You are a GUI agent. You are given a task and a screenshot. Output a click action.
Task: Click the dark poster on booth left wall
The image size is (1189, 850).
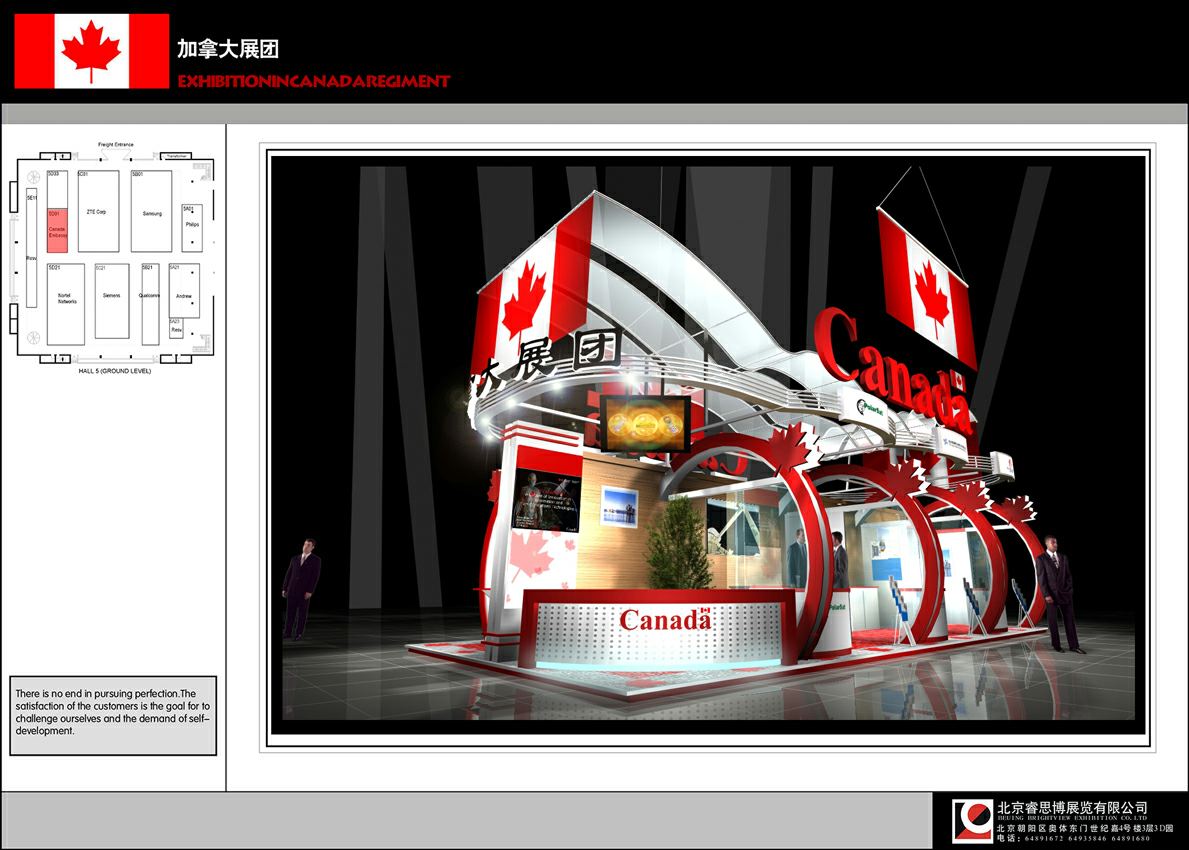[x=547, y=500]
